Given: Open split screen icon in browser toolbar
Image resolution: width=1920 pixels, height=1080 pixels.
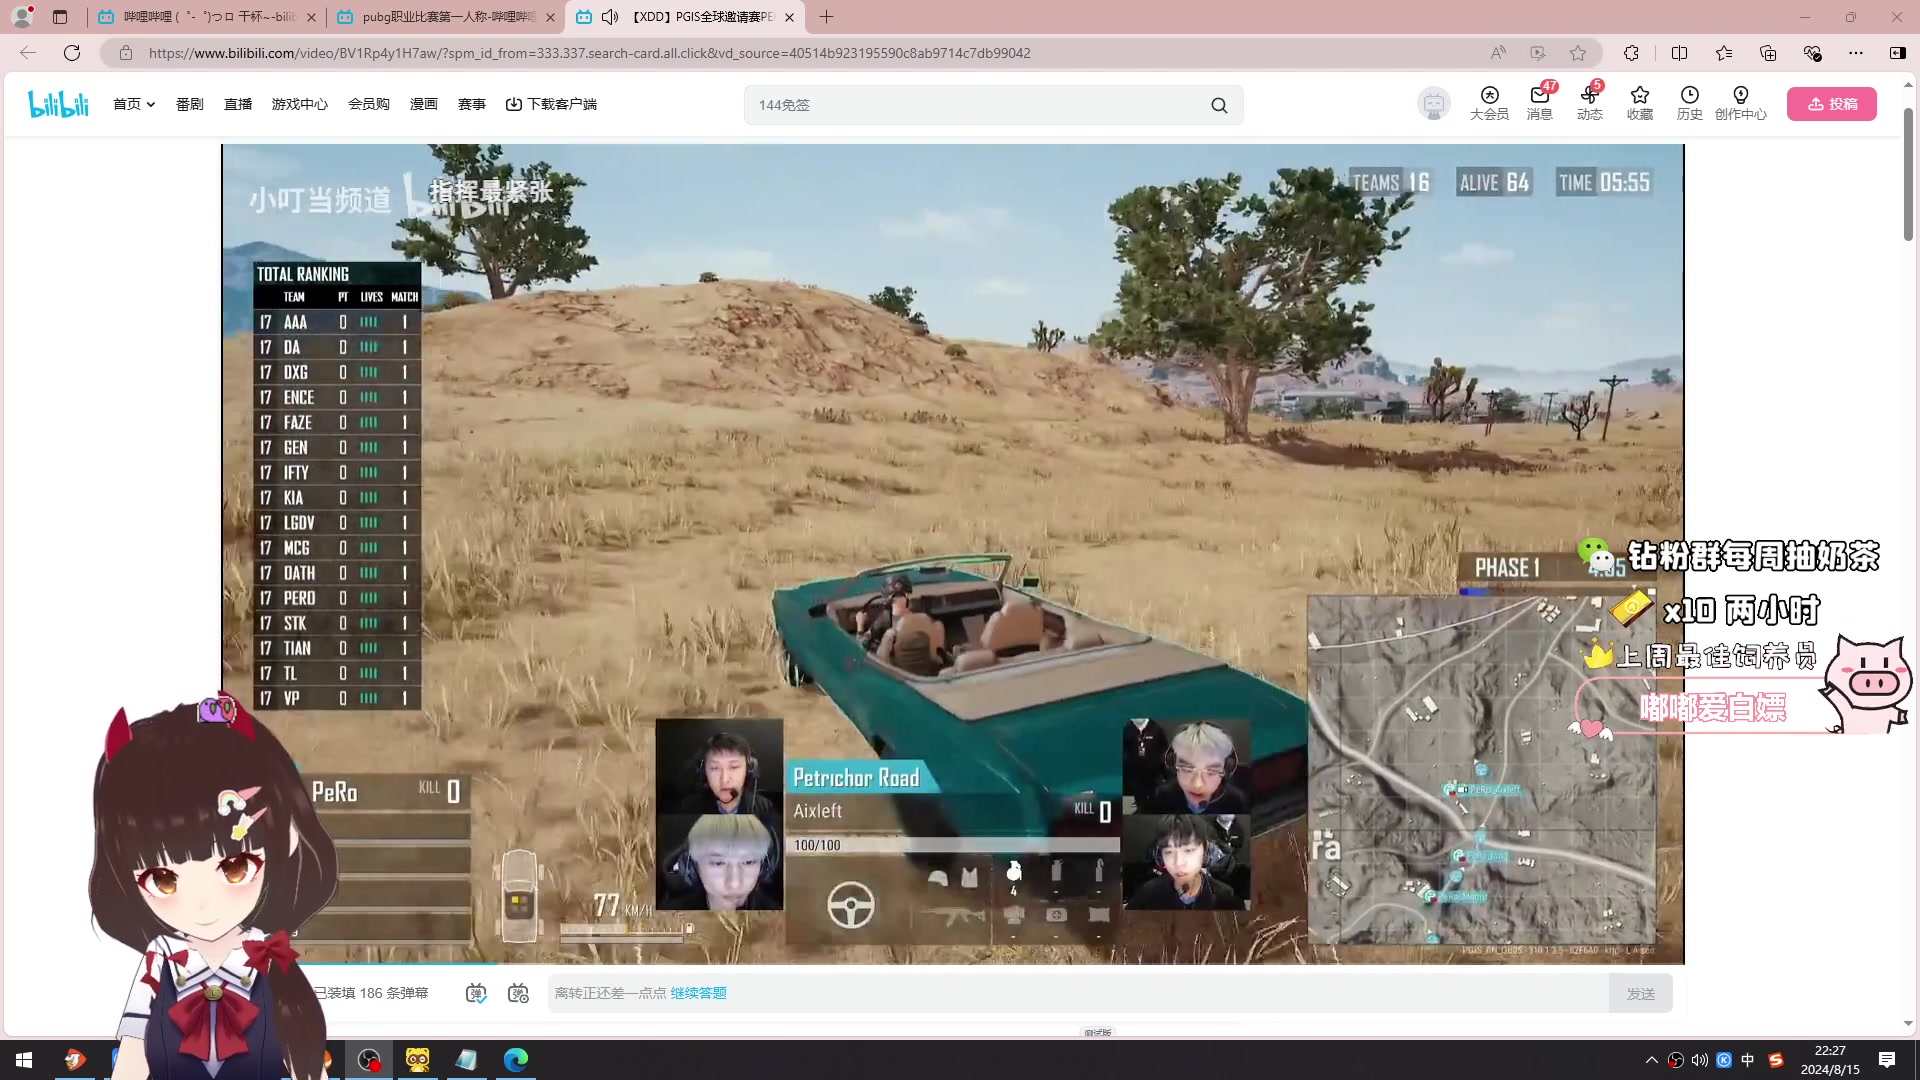Looking at the screenshot, I should (x=1680, y=53).
